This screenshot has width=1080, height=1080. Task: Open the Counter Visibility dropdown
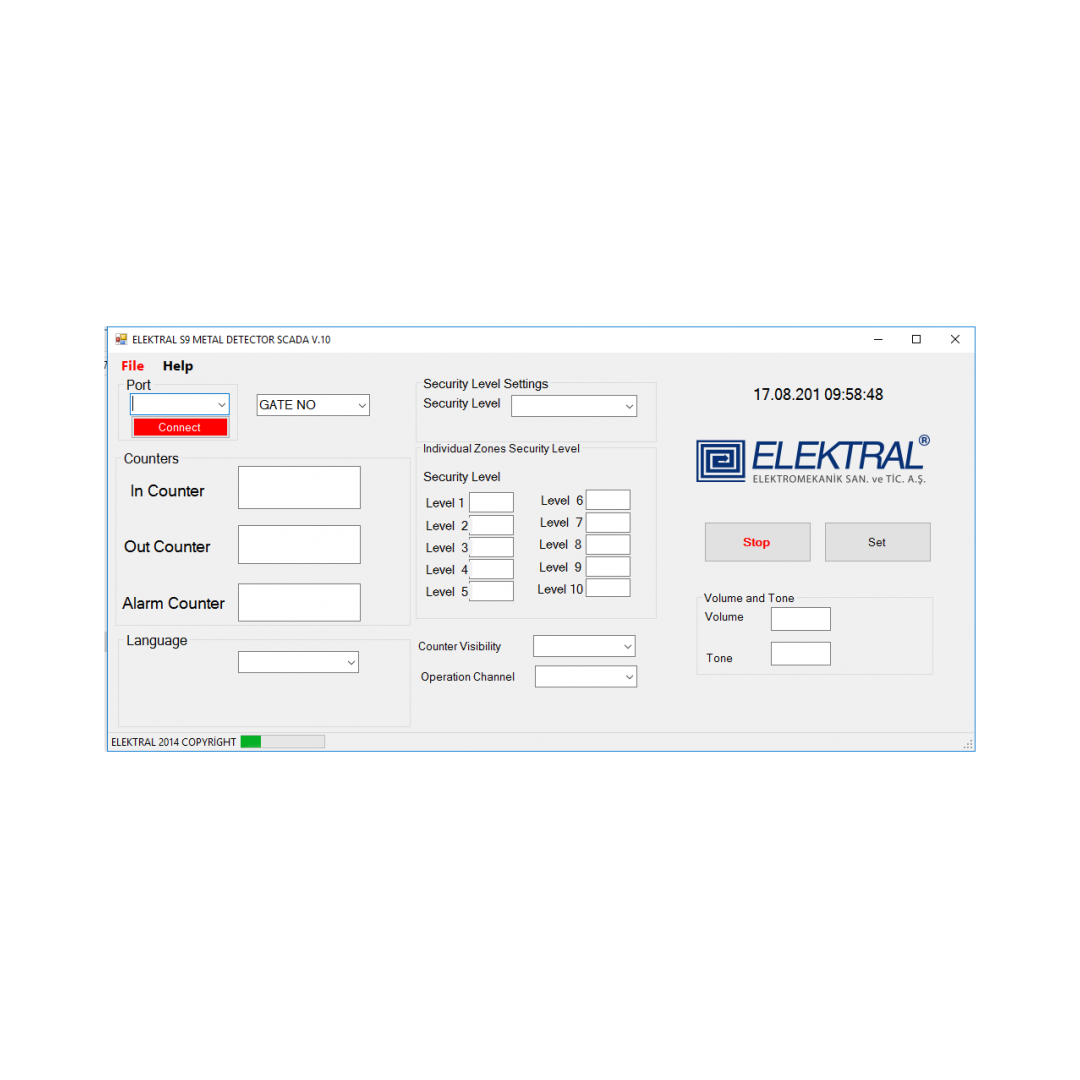(584, 646)
